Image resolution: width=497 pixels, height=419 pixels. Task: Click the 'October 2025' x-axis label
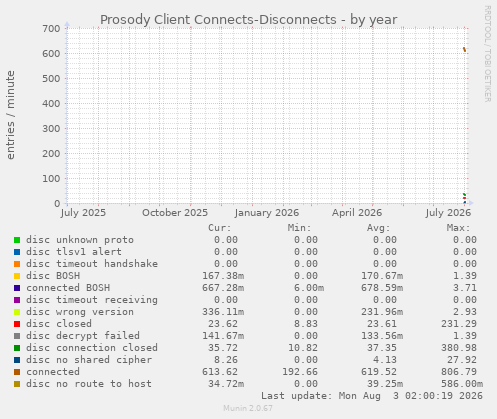click(x=175, y=213)
